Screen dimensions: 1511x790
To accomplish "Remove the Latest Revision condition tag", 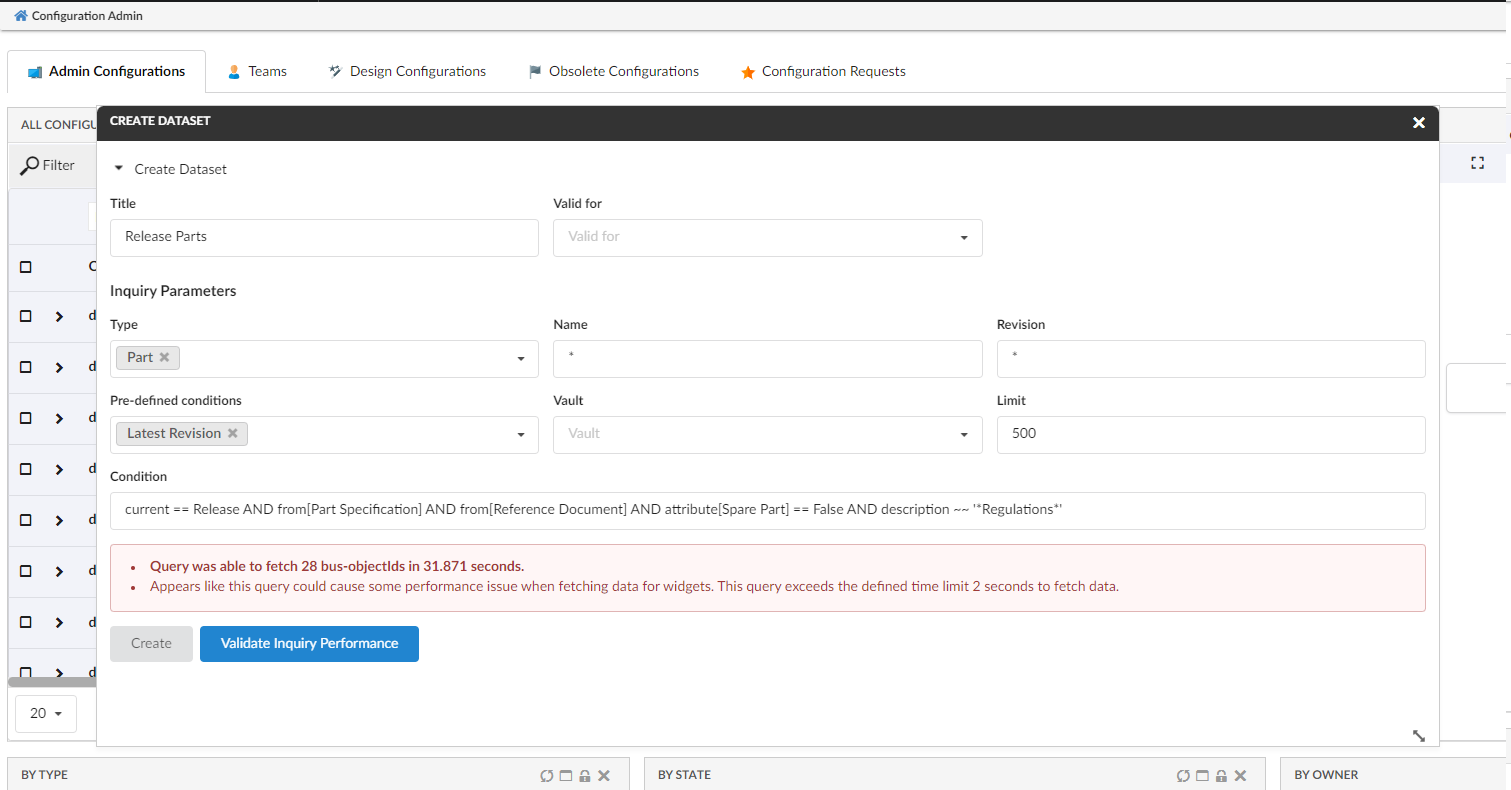I will 232,433.
